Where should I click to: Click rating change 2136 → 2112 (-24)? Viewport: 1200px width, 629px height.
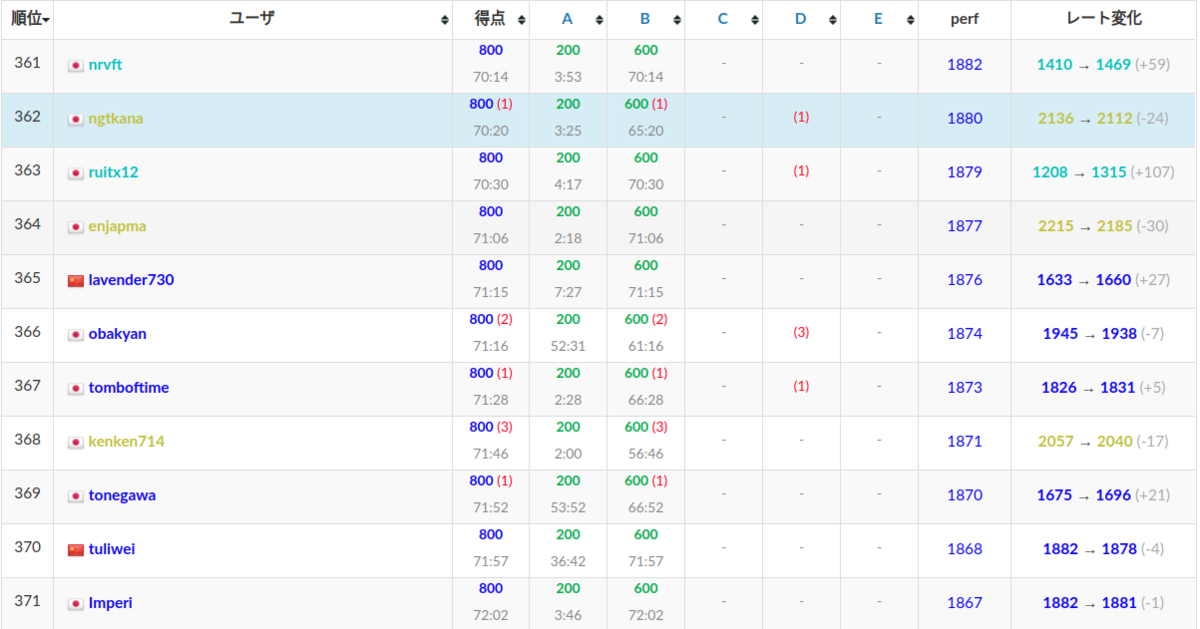(1103, 119)
